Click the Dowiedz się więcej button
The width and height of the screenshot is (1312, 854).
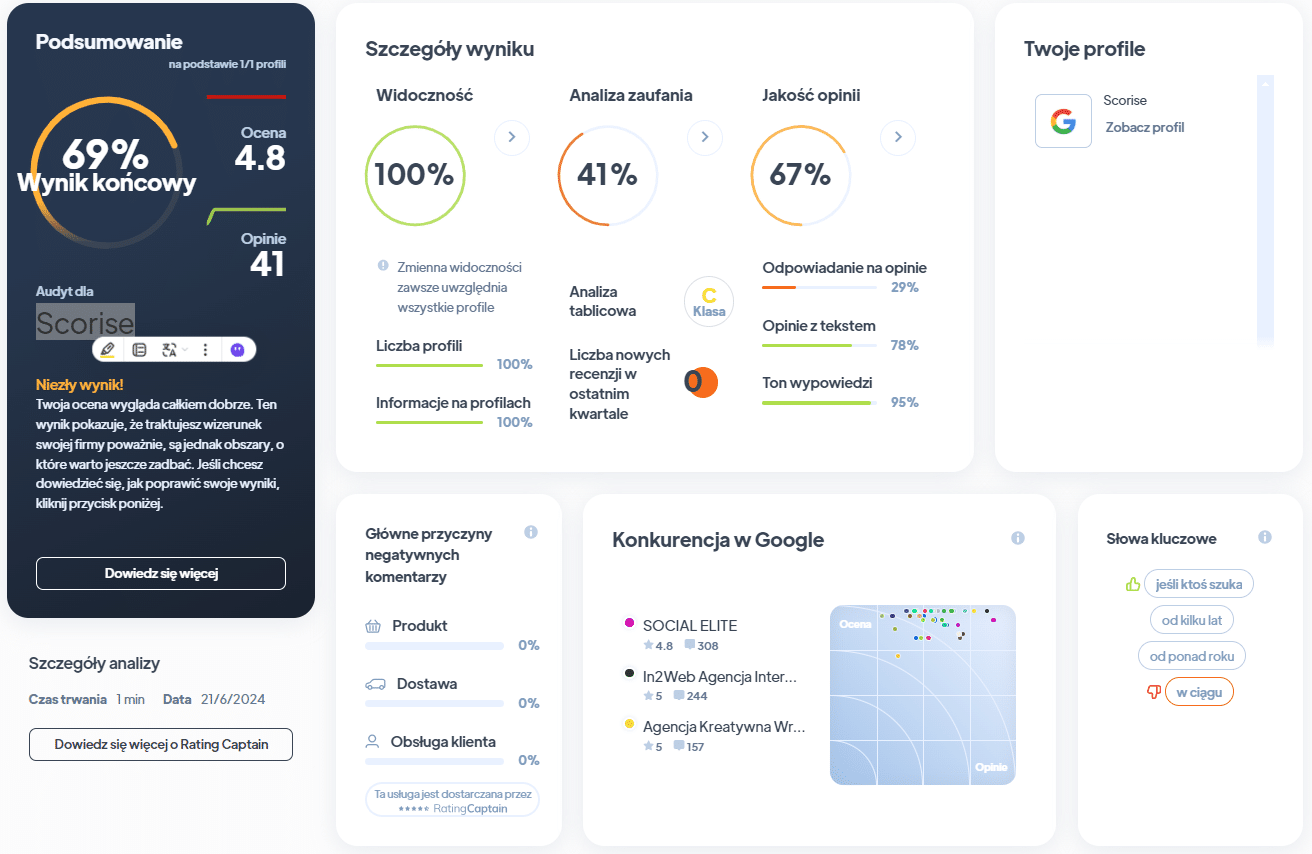pyautogui.click(x=161, y=573)
